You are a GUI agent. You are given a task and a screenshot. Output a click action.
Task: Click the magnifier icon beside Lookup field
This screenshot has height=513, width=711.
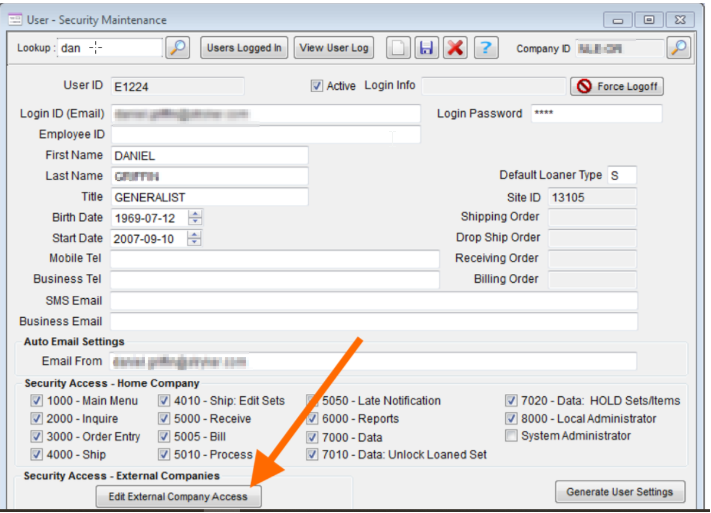click(x=177, y=47)
